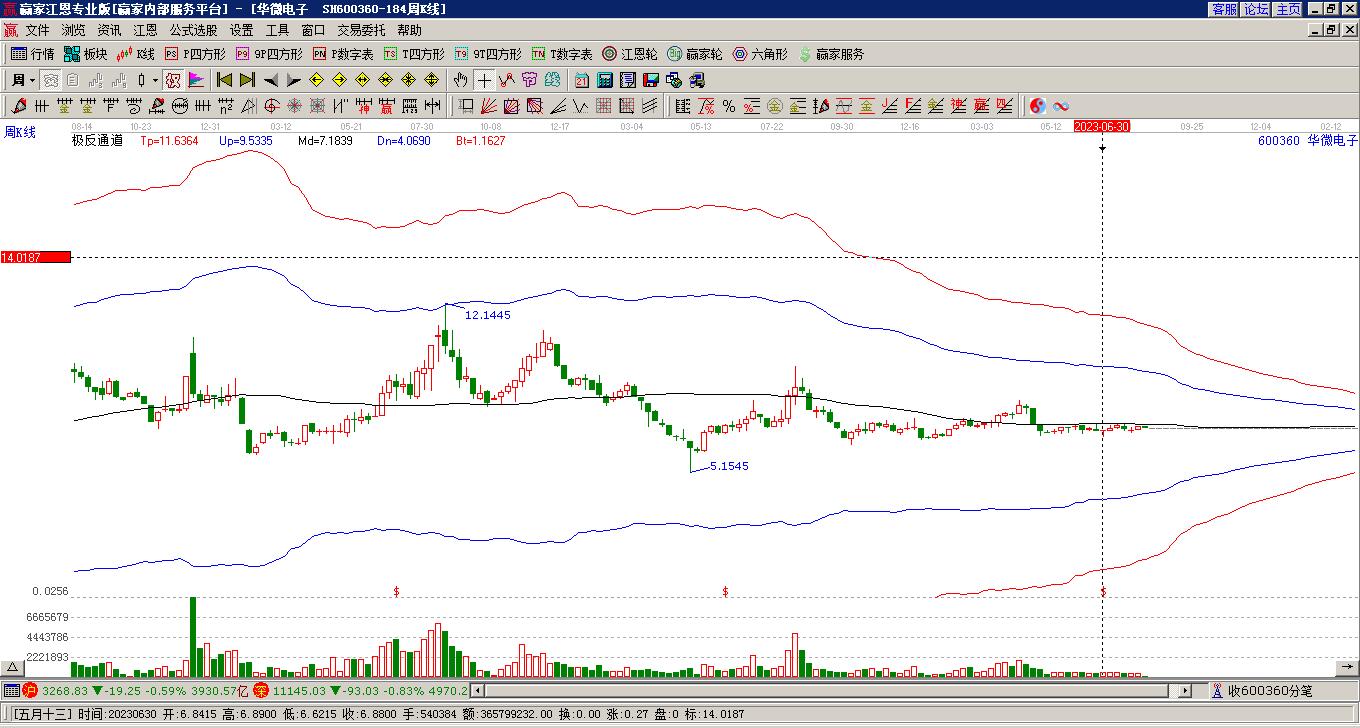Expand the volume panel with the up-triangle button

(13, 667)
